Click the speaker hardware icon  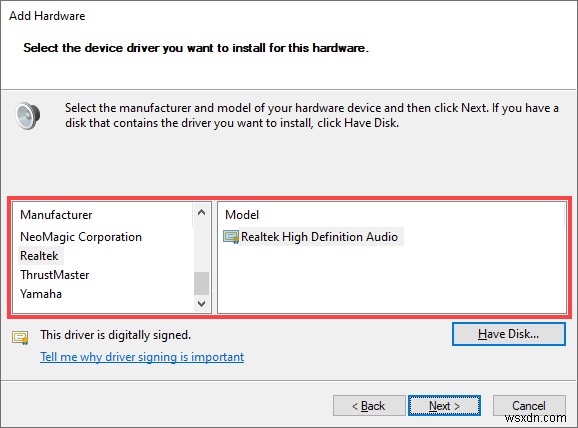point(28,115)
